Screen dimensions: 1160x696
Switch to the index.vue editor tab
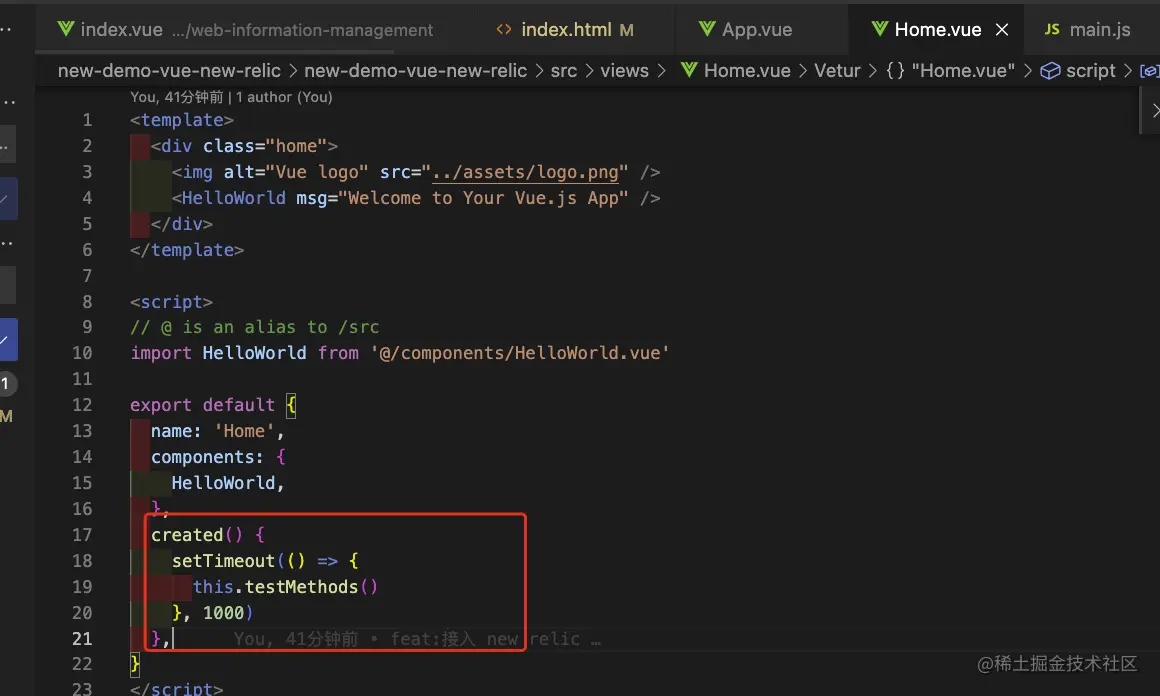255,30
